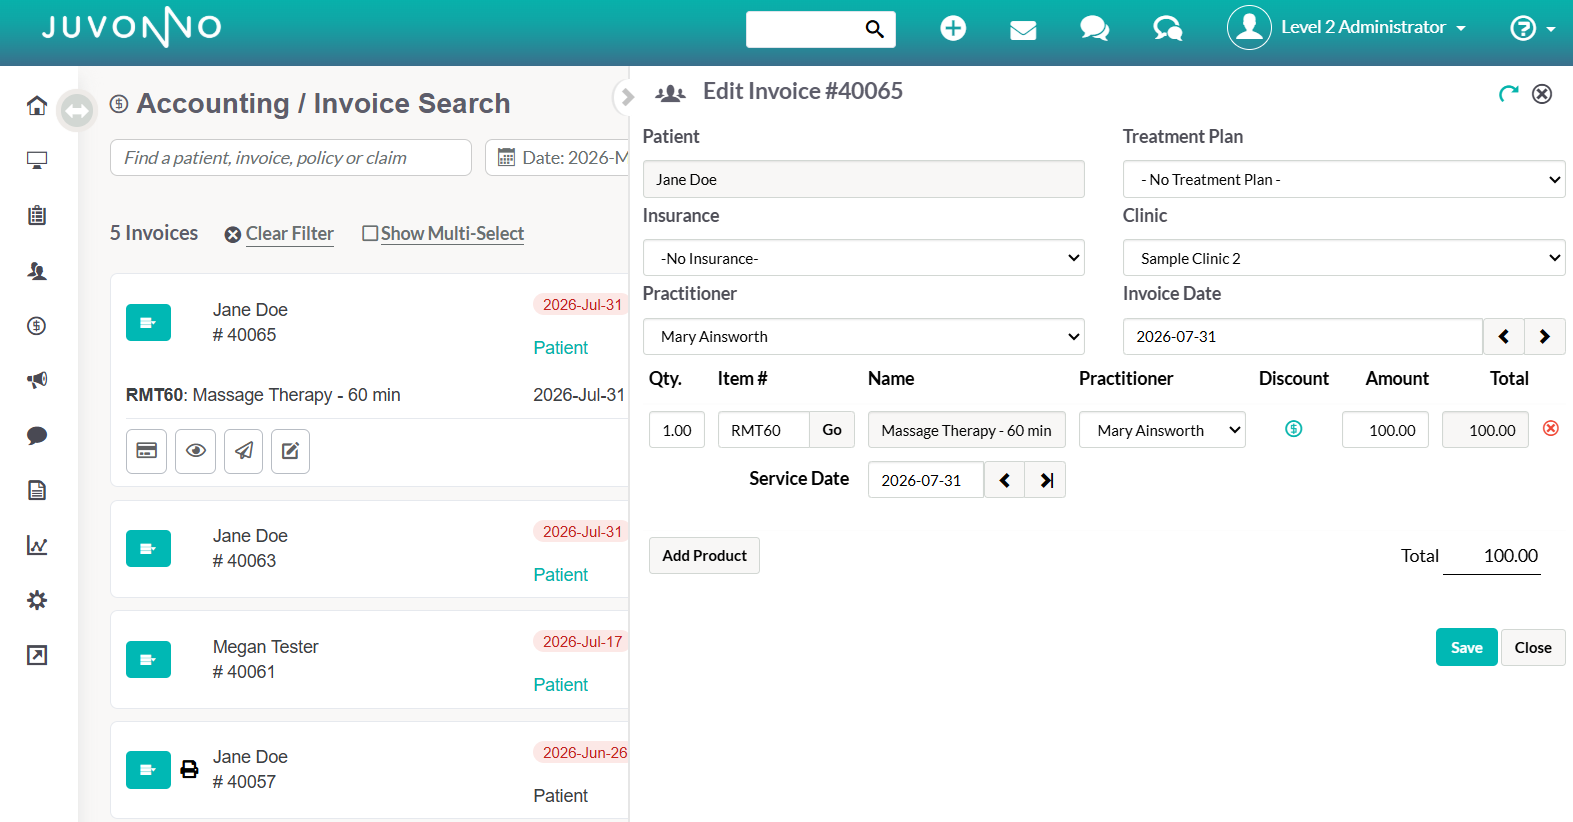The height and width of the screenshot is (822, 1573).
Task: Click the Go button next to RMT60
Action: point(832,430)
